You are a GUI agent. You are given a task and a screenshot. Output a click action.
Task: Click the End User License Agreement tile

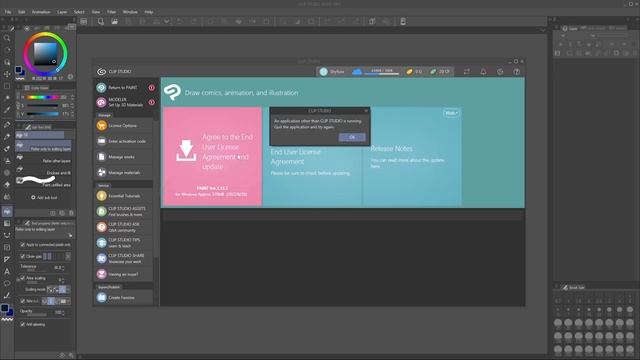pos(312,157)
